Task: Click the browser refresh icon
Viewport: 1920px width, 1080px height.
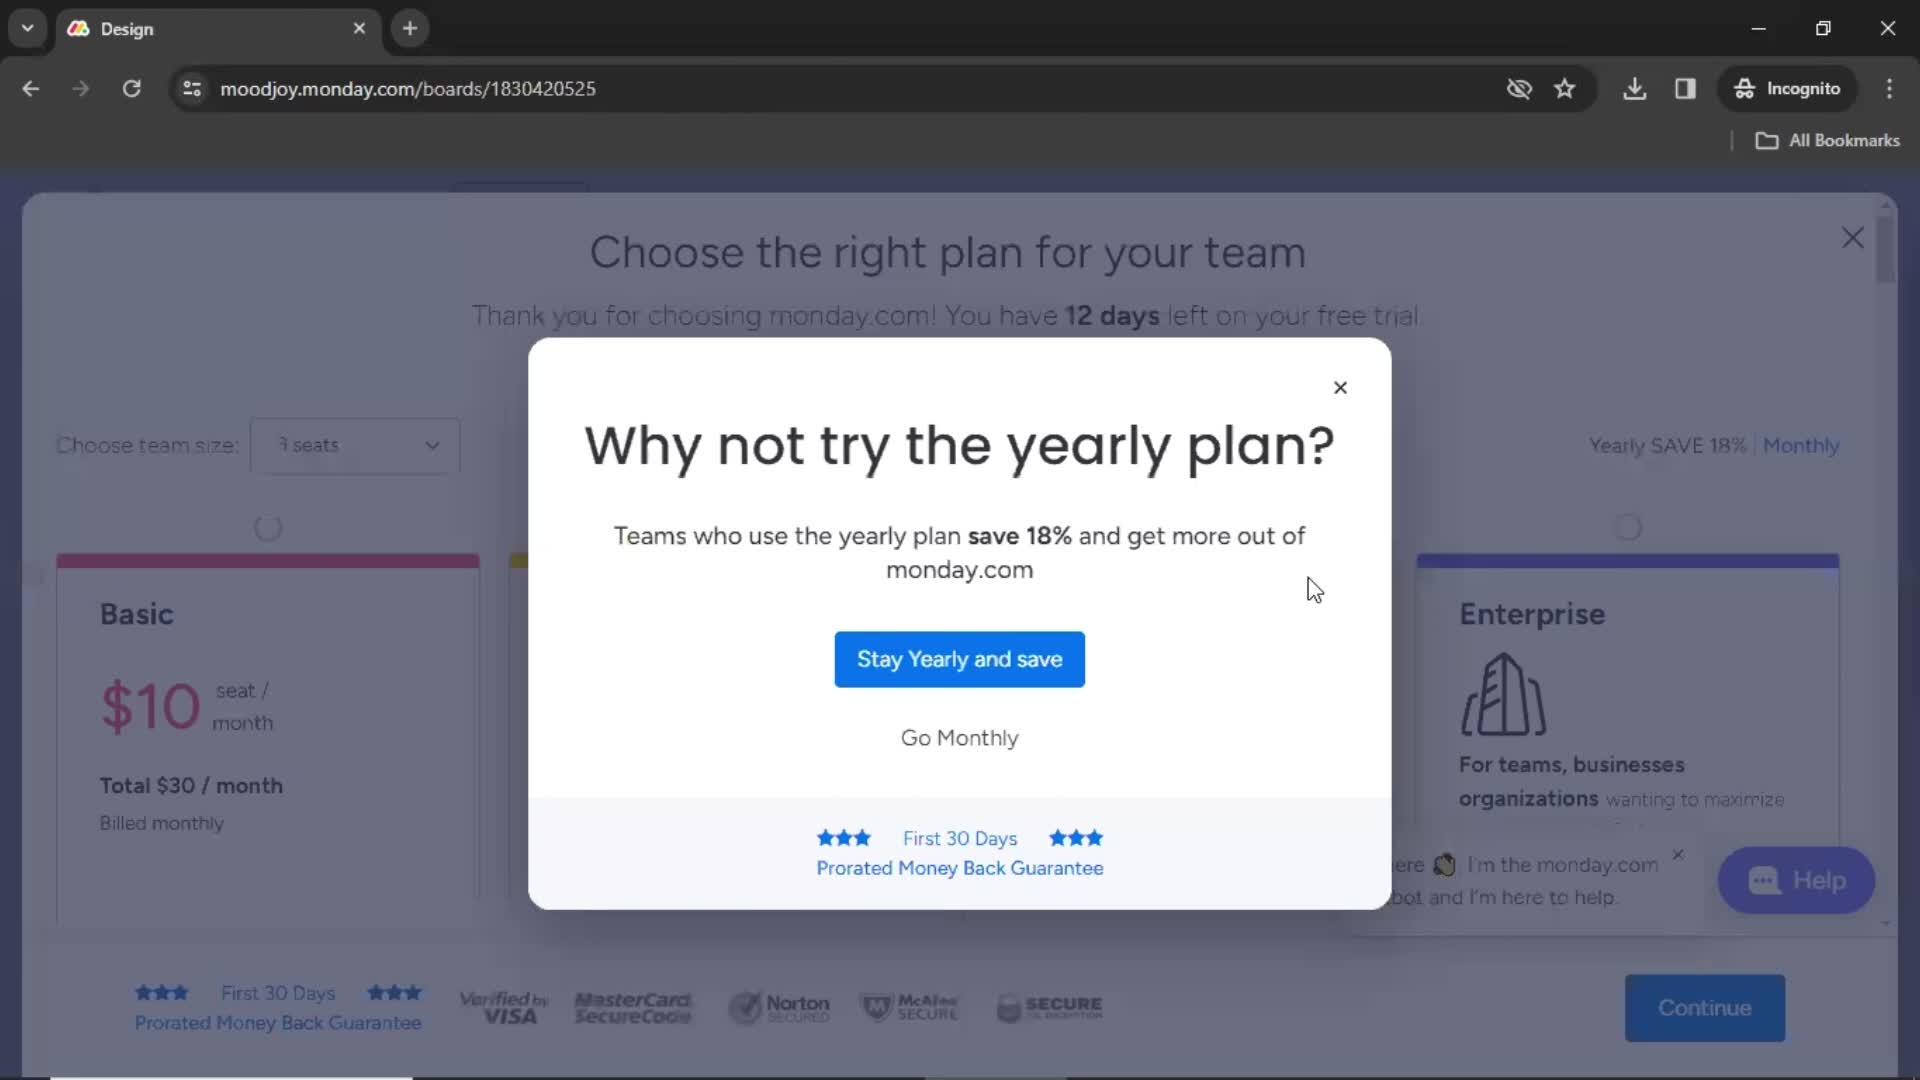Action: point(131,88)
